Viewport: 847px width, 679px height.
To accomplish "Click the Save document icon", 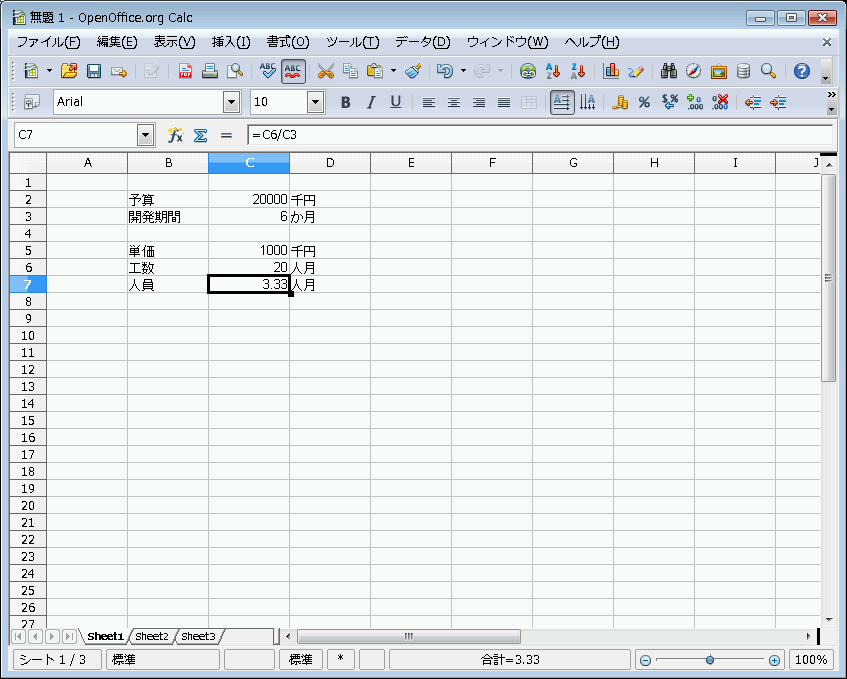I will point(94,71).
